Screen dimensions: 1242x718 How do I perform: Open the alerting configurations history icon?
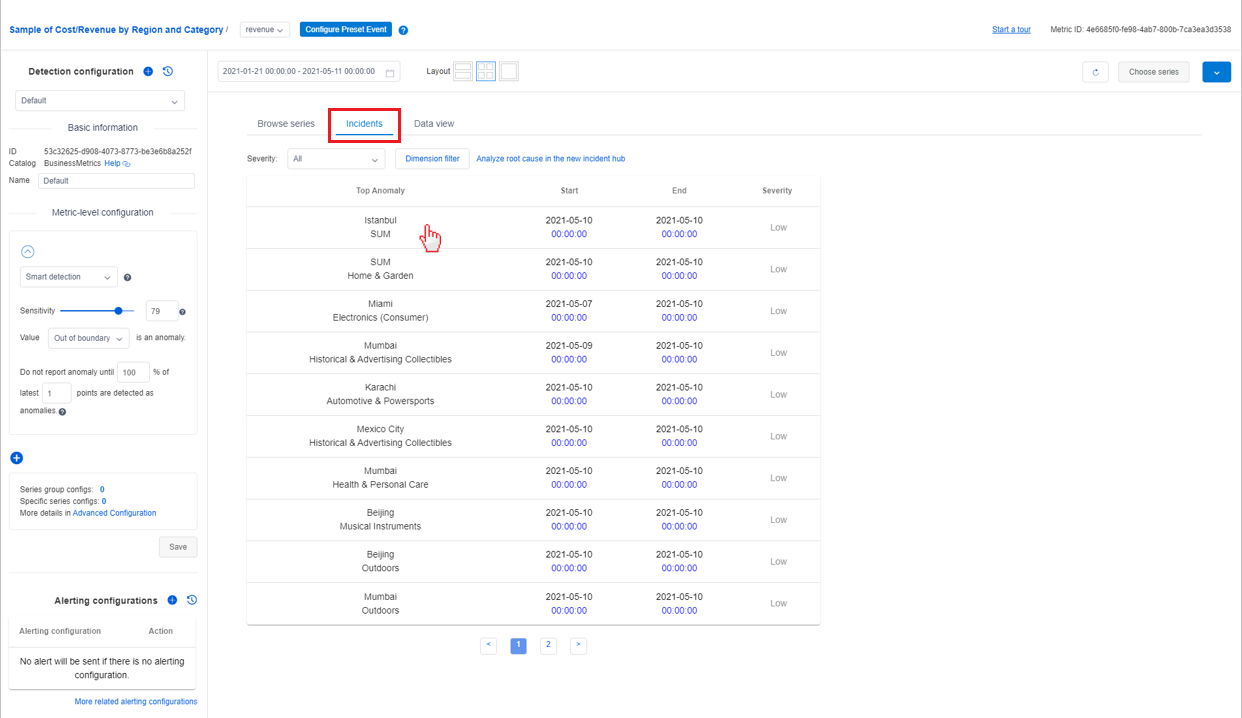pyautogui.click(x=192, y=600)
